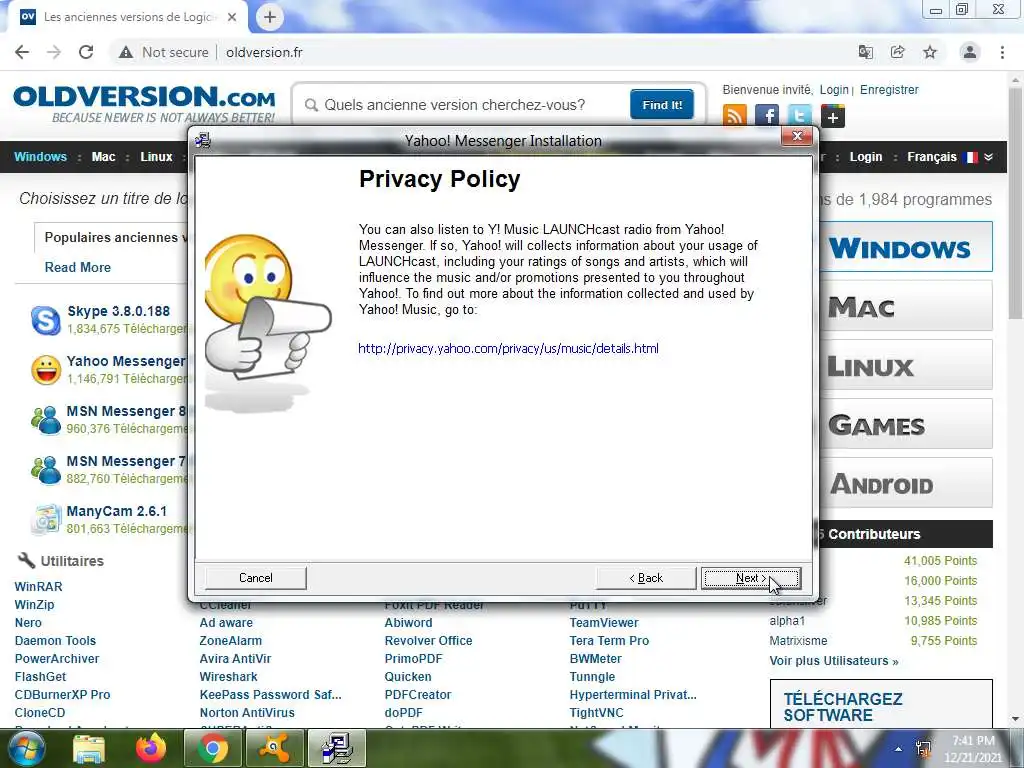The width and height of the screenshot is (1024, 768).
Task: Navigate forward in Chrome
Action: click(54, 52)
